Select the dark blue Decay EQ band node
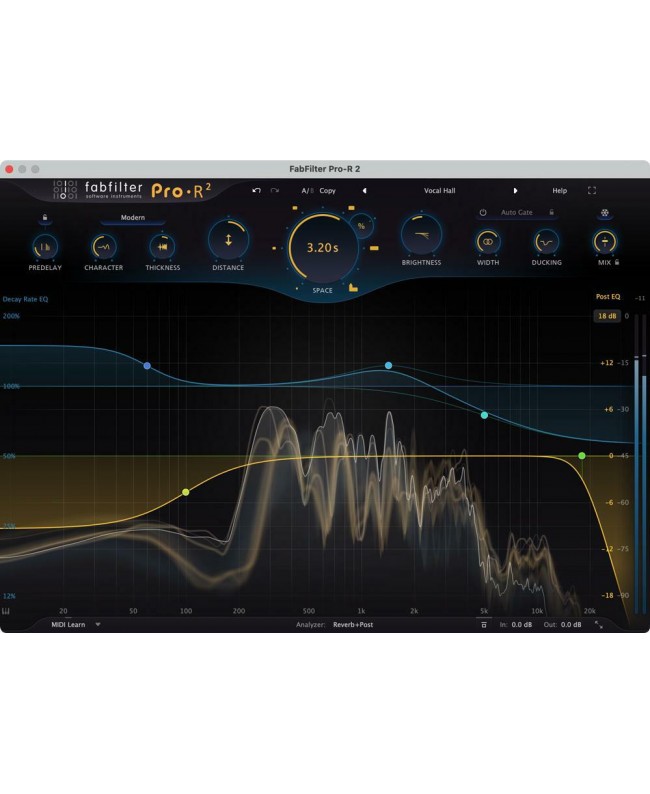Viewport: 650px width, 794px height. (x=147, y=366)
